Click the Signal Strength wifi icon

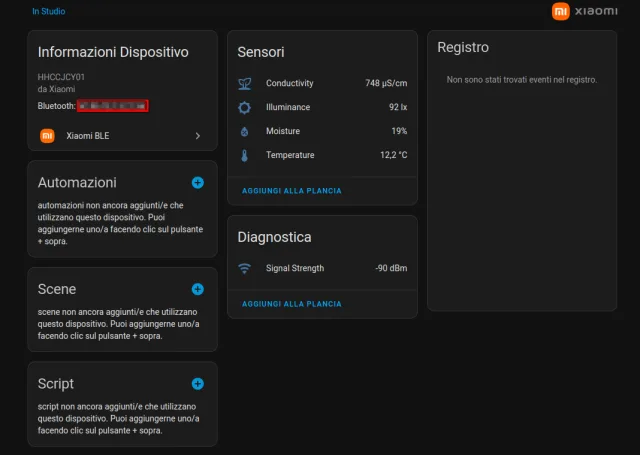245,268
